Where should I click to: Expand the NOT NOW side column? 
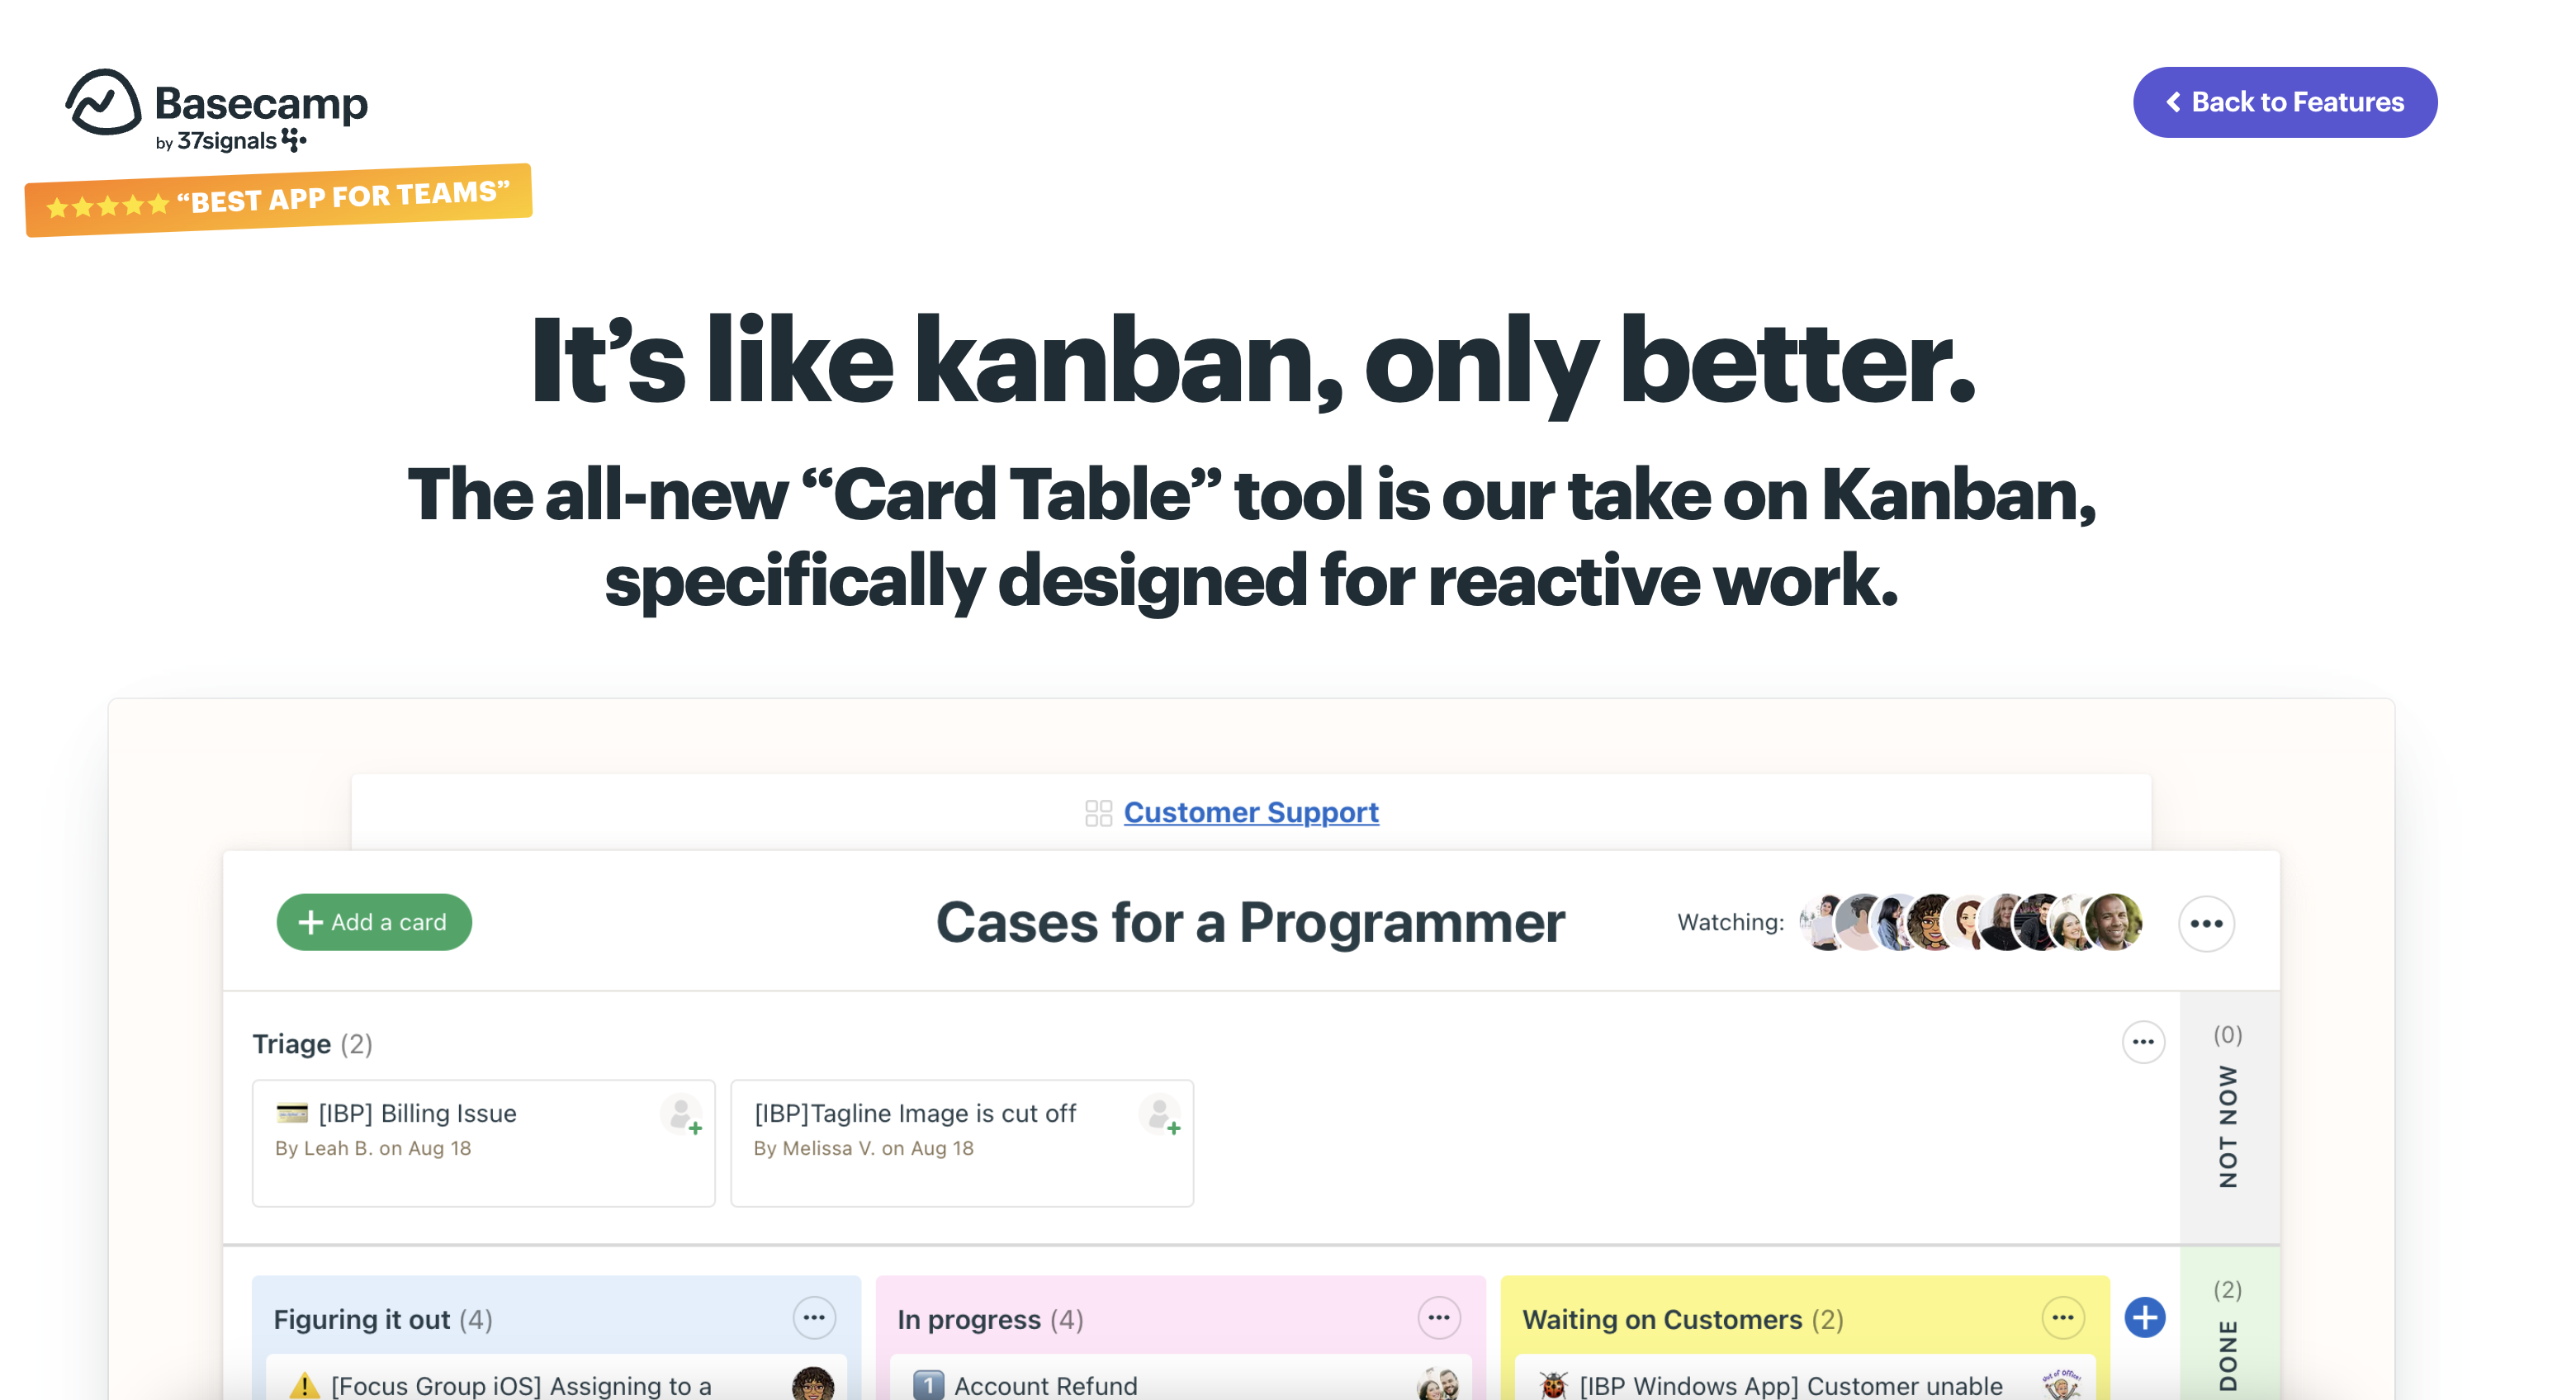[2229, 1117]
